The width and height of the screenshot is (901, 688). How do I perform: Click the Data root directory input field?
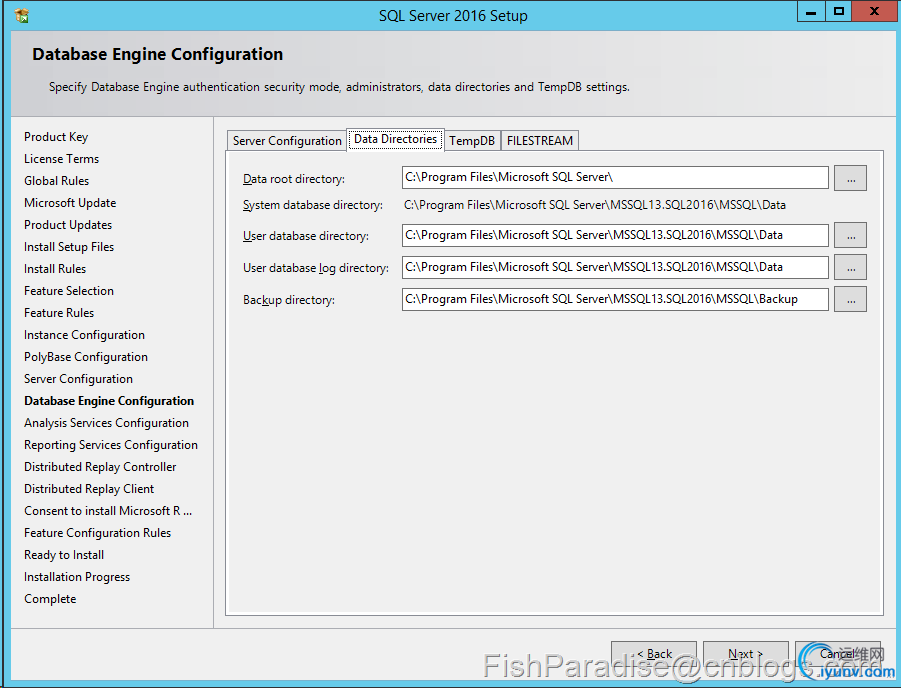point(615,178)
